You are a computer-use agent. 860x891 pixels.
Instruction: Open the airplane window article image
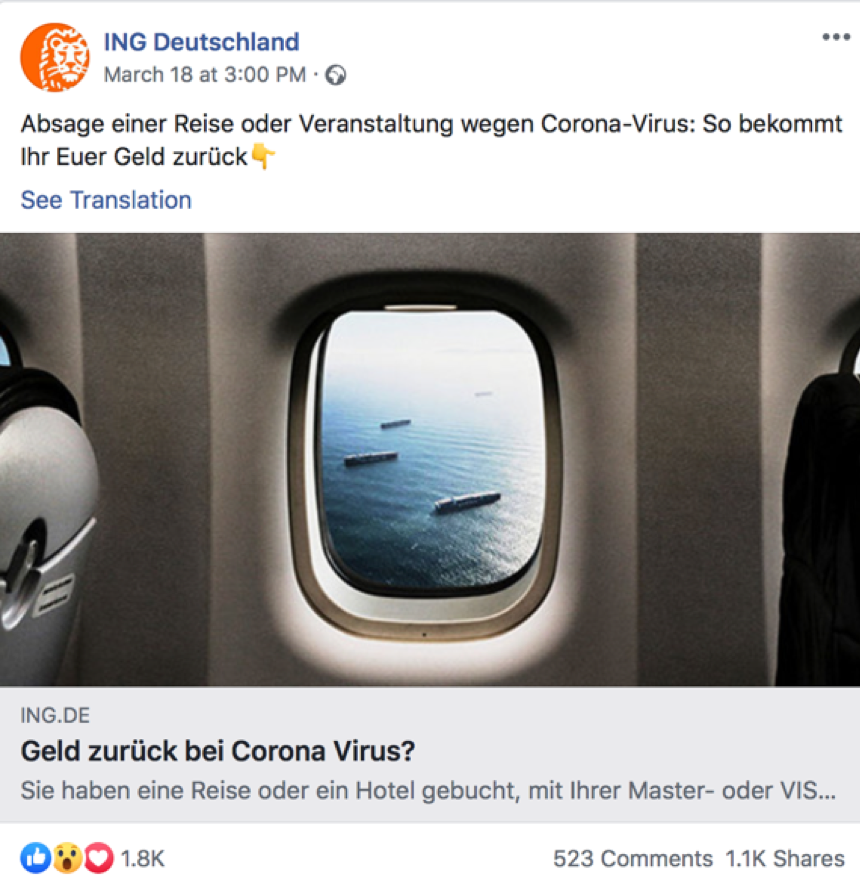(430, 460)
